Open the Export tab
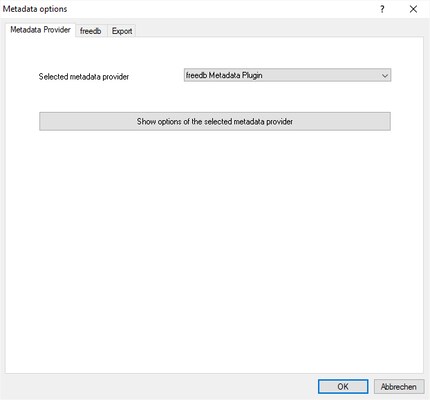Screen dimensions: 430x400 click(122, 31)
